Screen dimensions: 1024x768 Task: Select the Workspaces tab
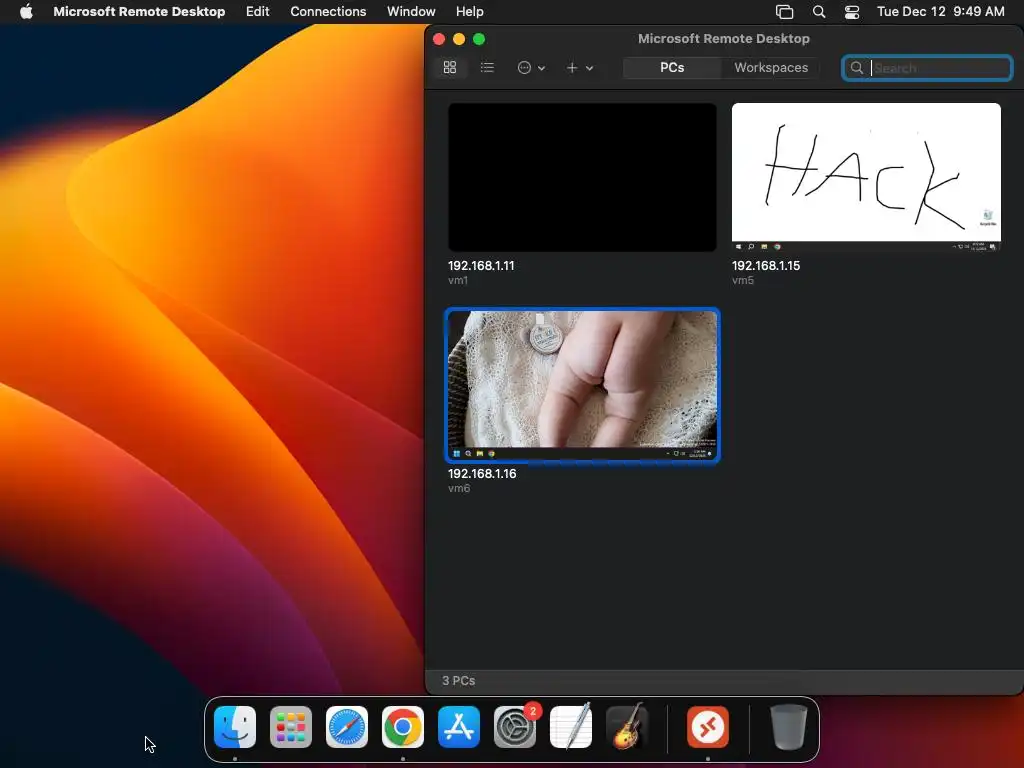771,67
